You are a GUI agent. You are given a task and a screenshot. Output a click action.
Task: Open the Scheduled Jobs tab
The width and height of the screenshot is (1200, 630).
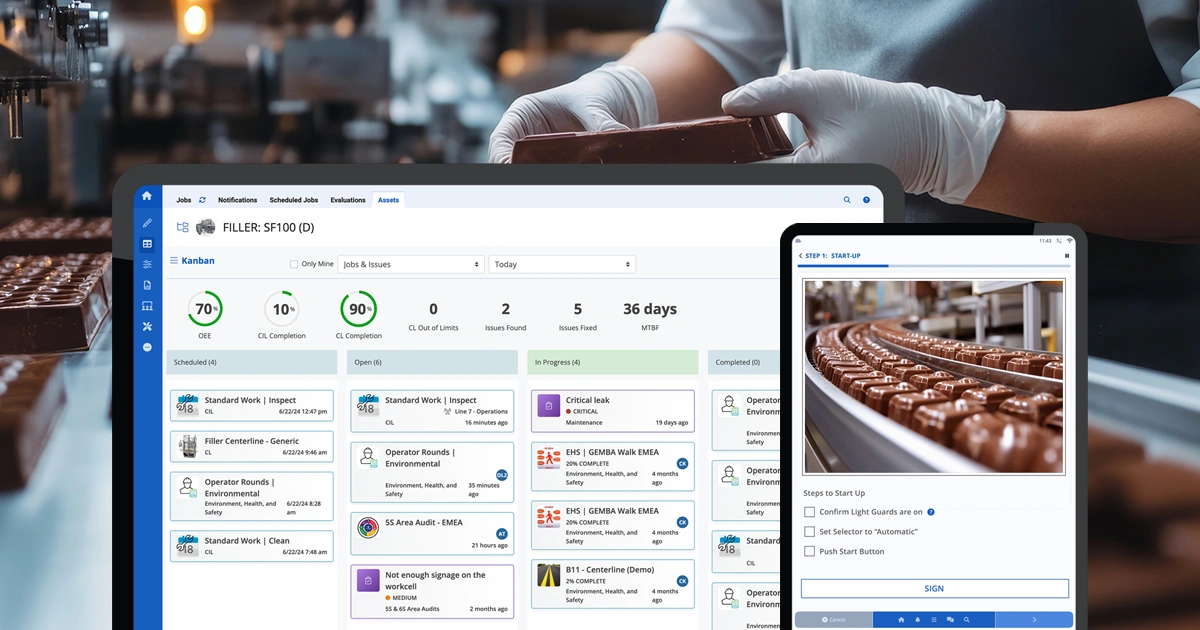pos(293,200)
